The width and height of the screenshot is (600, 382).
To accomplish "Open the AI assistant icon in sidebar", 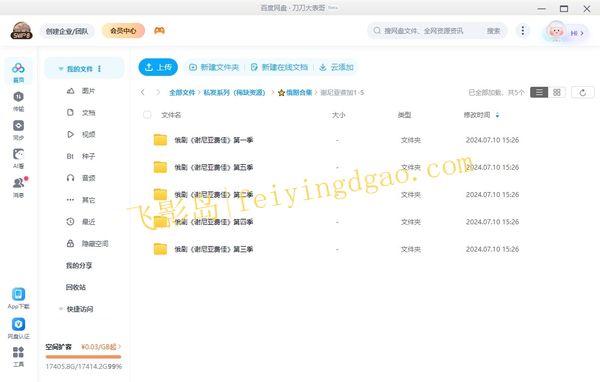I will click(x=18, y=154).
